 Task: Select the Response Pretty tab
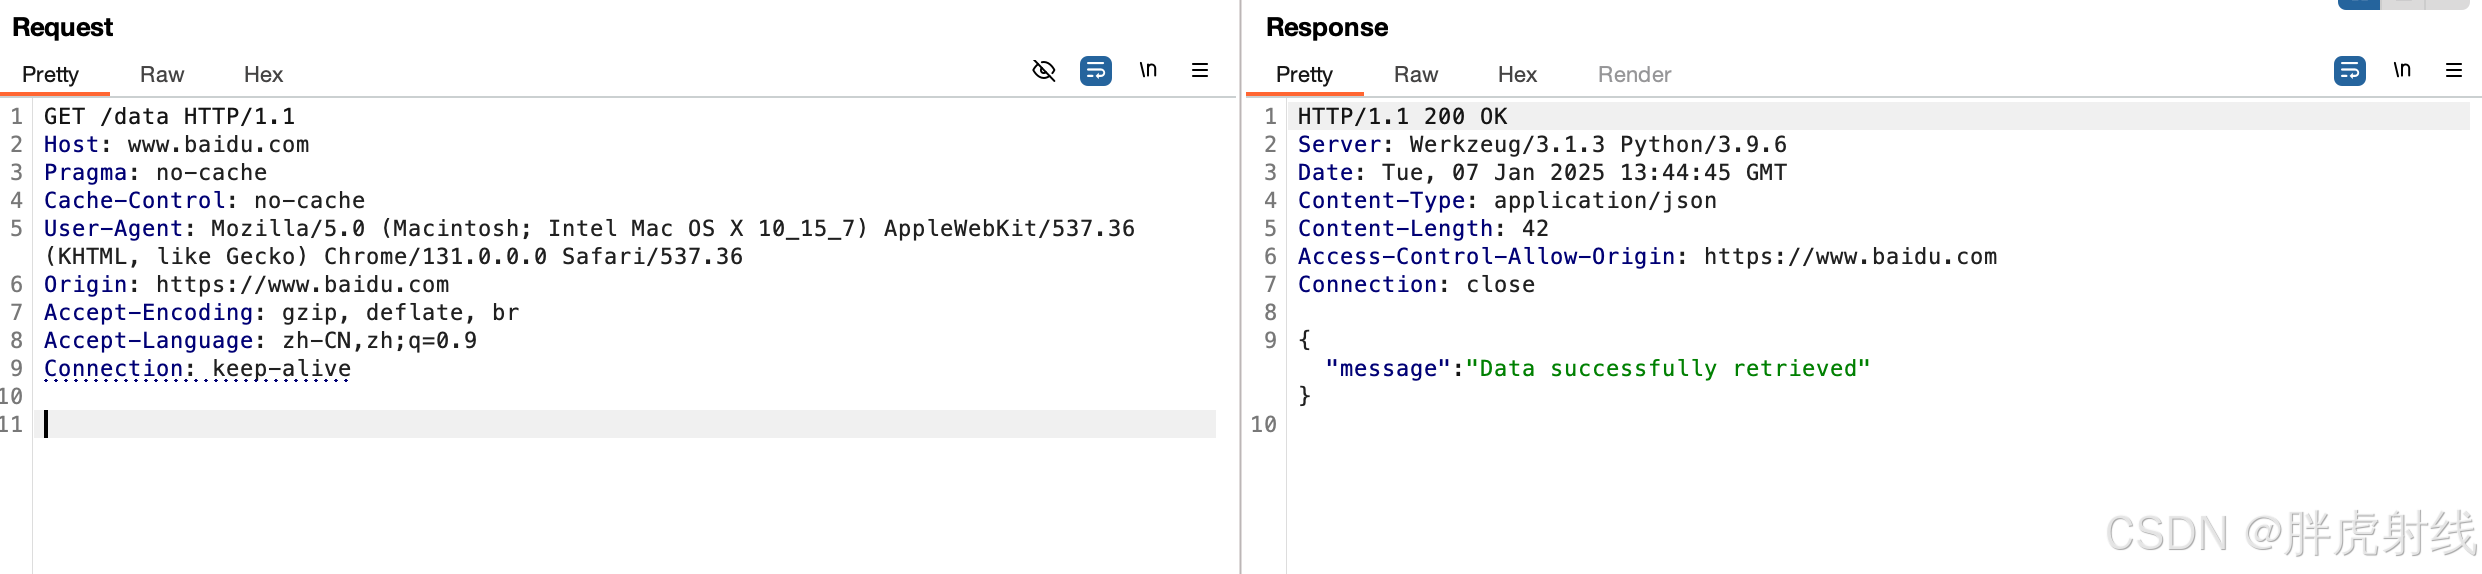pyautogui.click(x=1304, y=74)
